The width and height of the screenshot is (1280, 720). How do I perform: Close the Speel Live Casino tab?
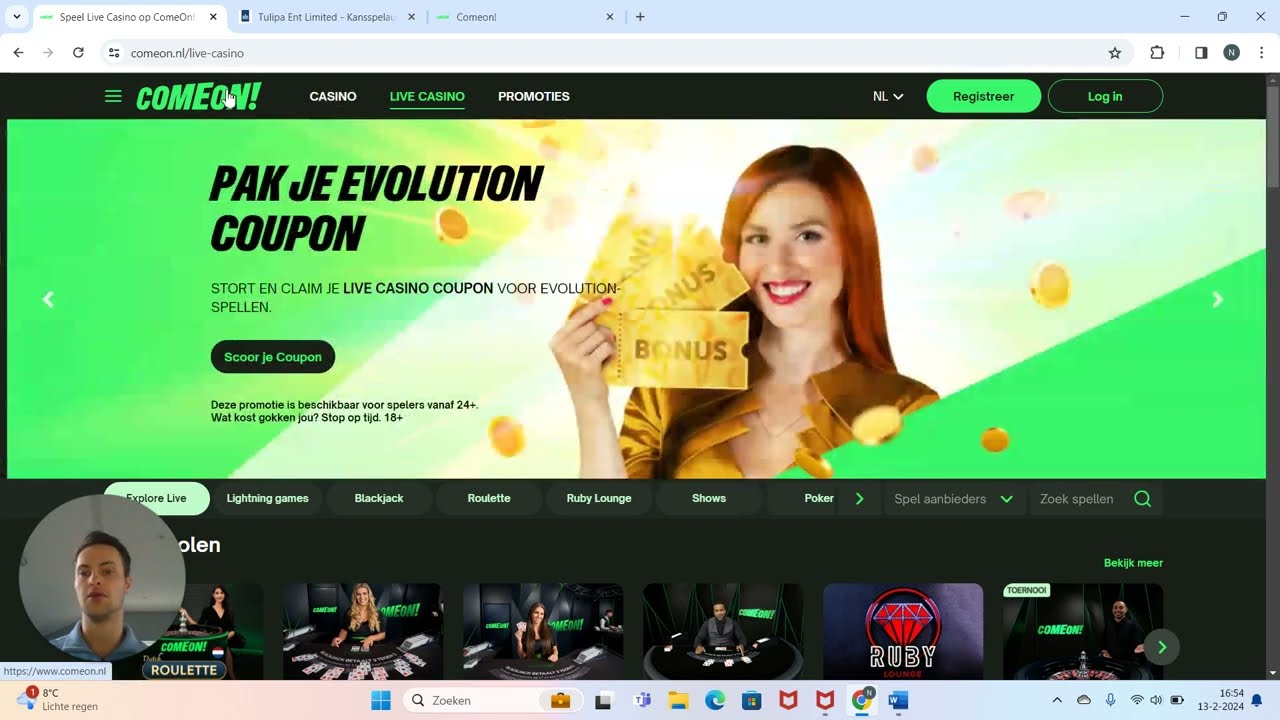pos(213,17)
